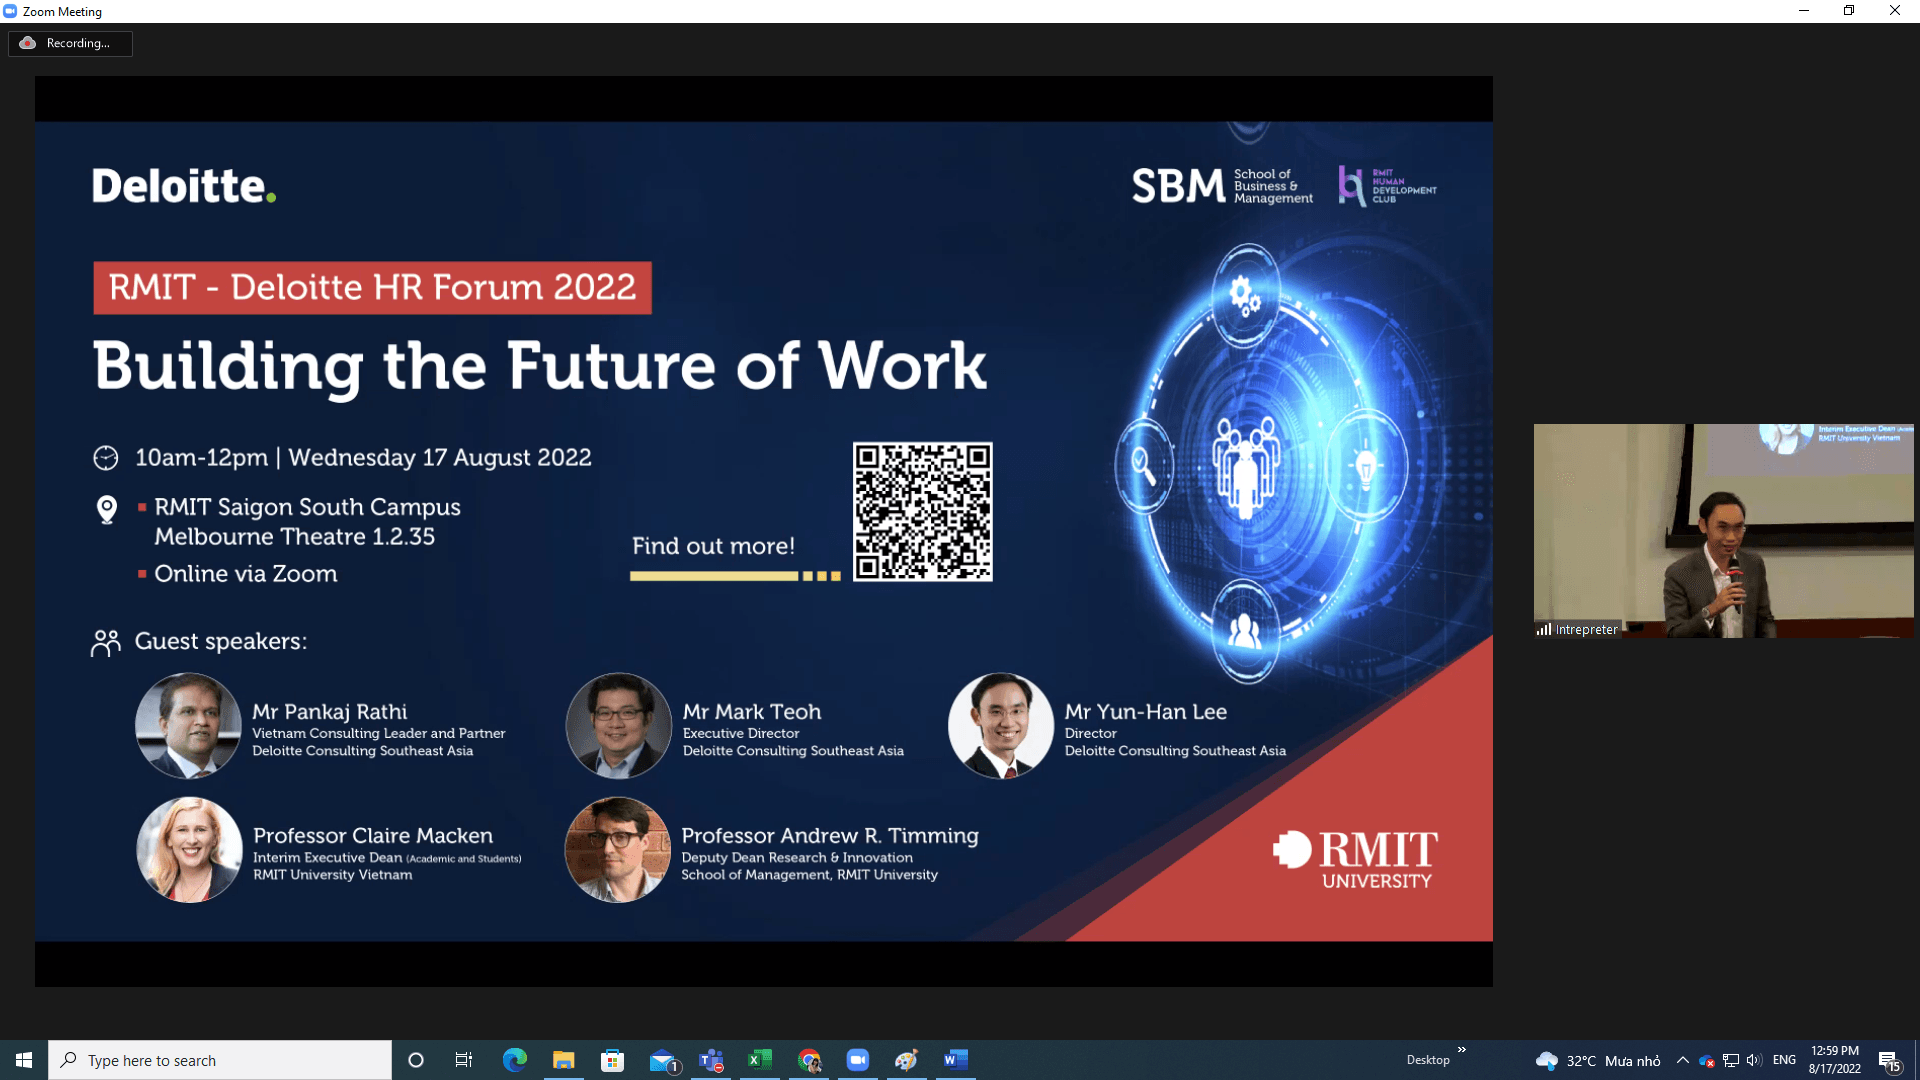Click the RMIT Human Development Club logo
1920x1080 pixels.
1388,186
